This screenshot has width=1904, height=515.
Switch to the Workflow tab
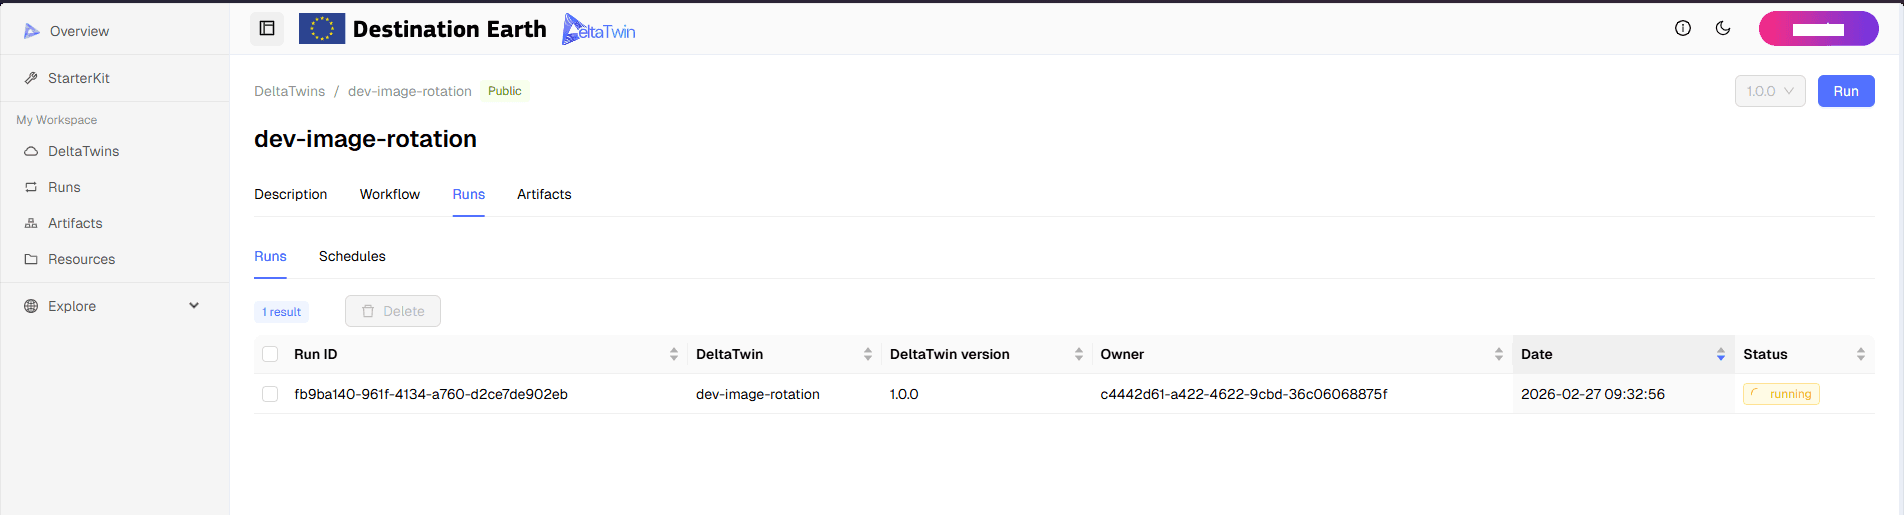point(390,194)
